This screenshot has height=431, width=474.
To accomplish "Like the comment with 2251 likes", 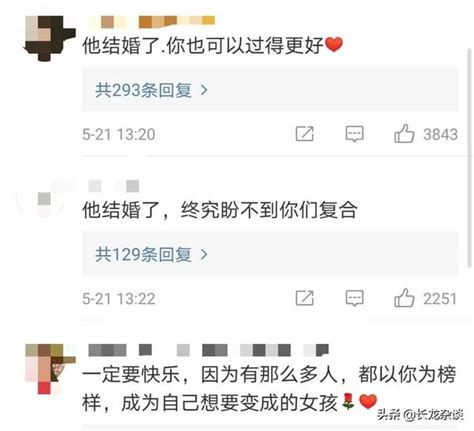I will [x=404, y=298].
